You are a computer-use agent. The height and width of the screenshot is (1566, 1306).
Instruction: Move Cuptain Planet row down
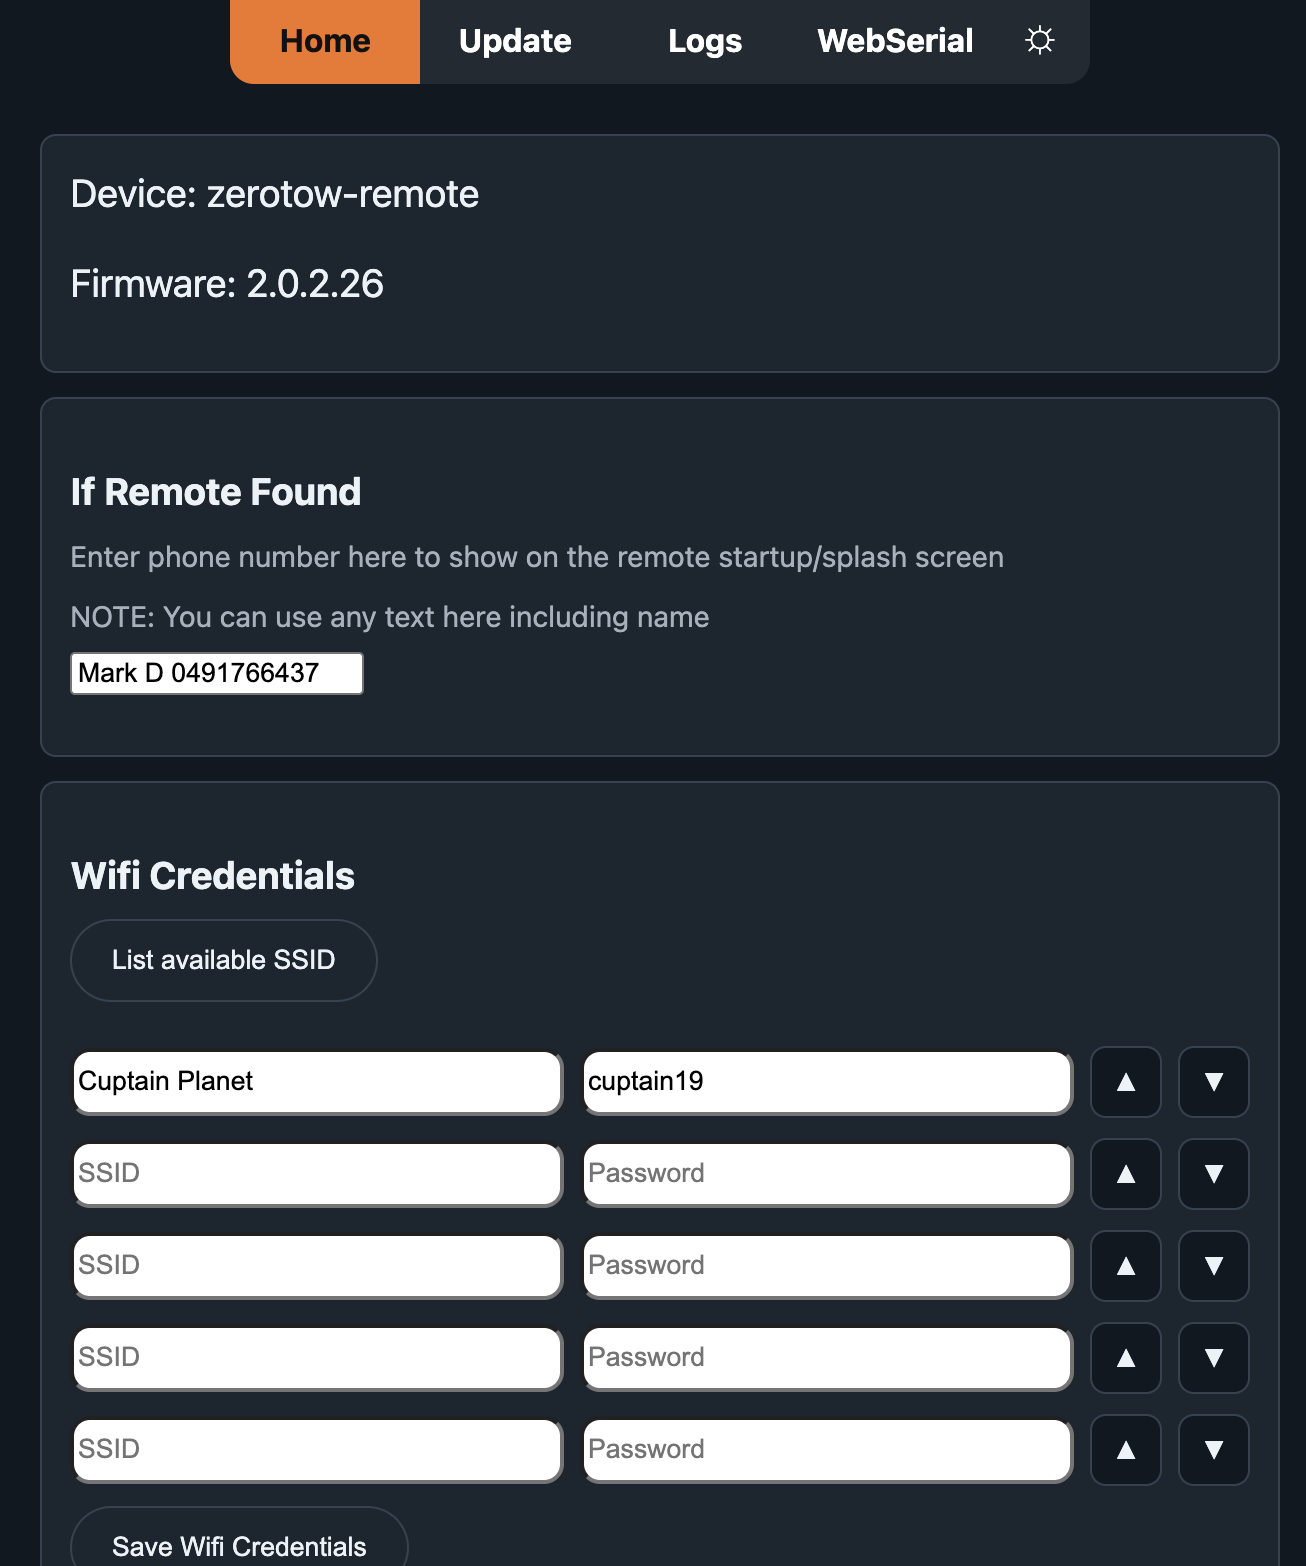coord(1214,1082)
